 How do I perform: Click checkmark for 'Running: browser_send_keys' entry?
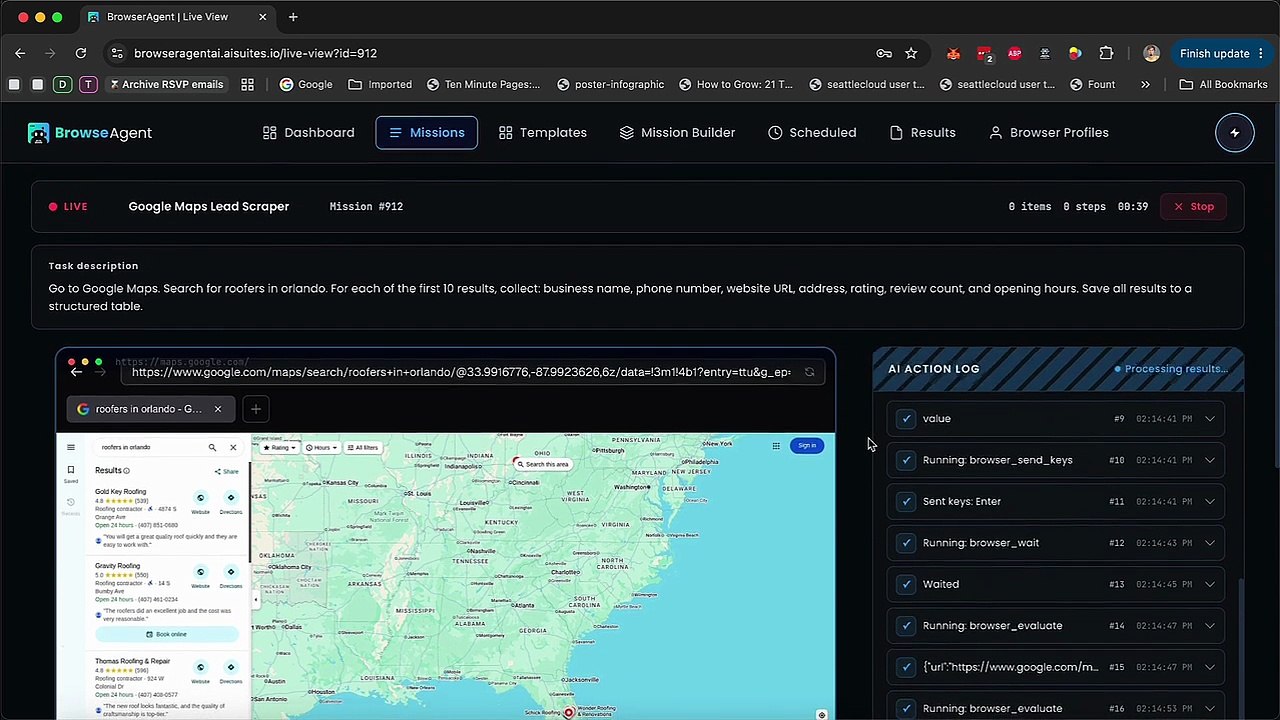tap(906, 460)
